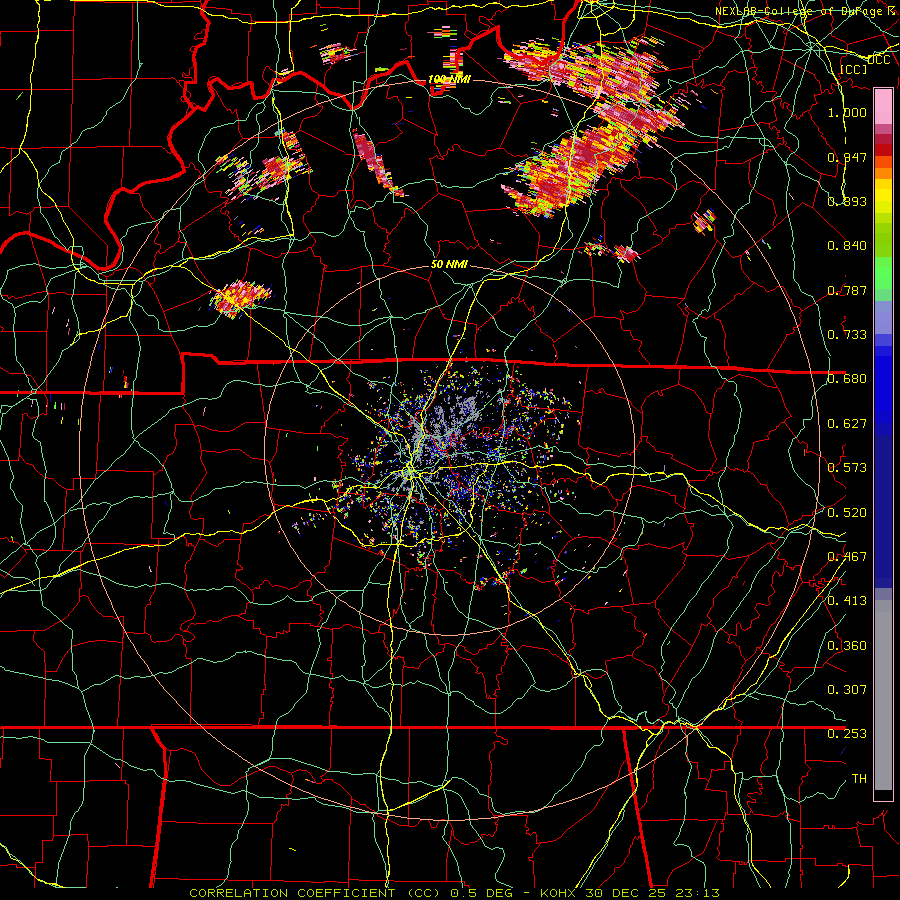Click the 0.360 color scale value
This screenshot has width=900, height=900.
847,646
